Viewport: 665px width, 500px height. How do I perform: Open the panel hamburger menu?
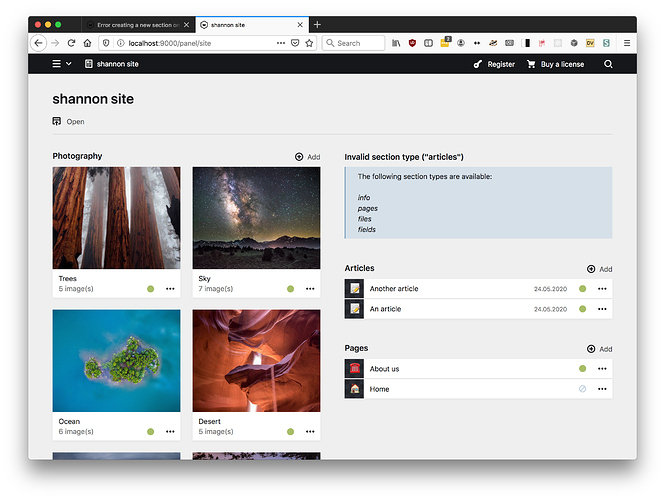coord(56,64)
